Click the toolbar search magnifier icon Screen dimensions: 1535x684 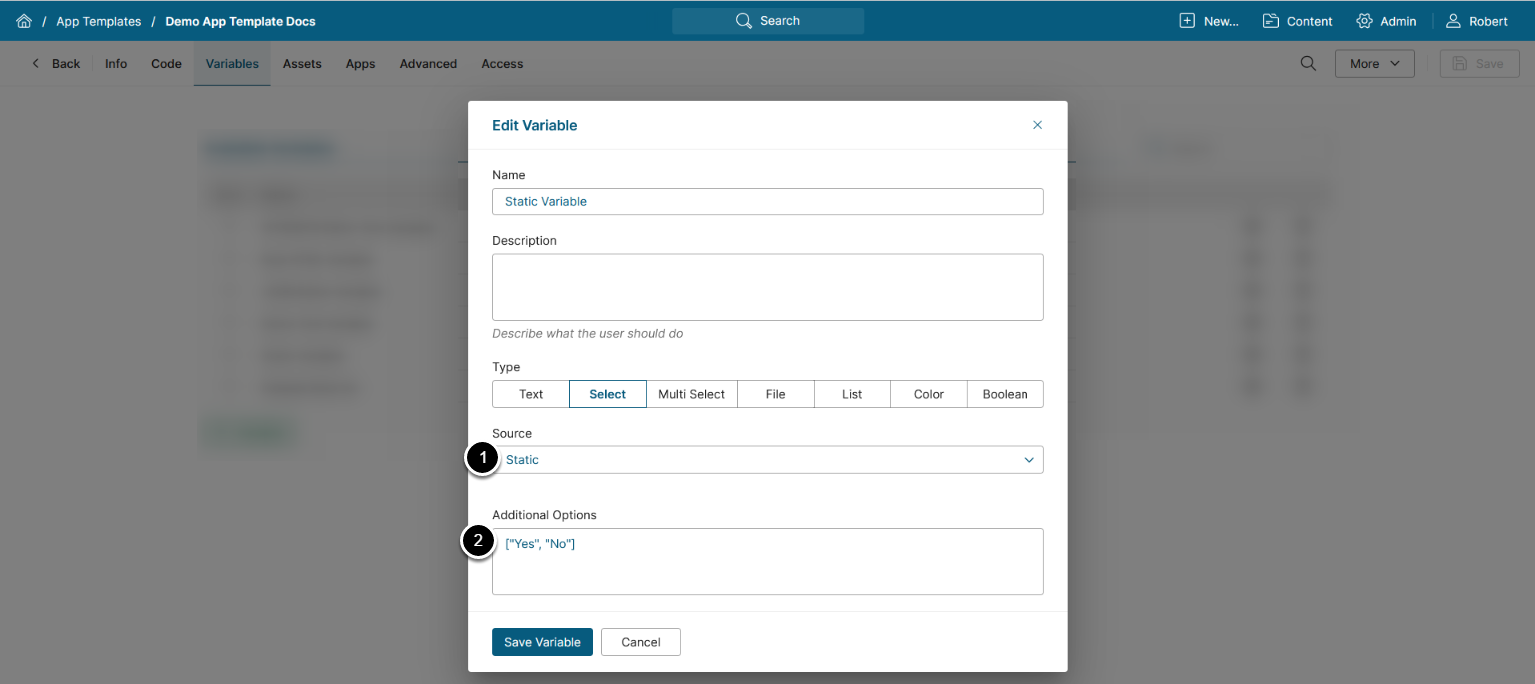(x=1308, y=64)
